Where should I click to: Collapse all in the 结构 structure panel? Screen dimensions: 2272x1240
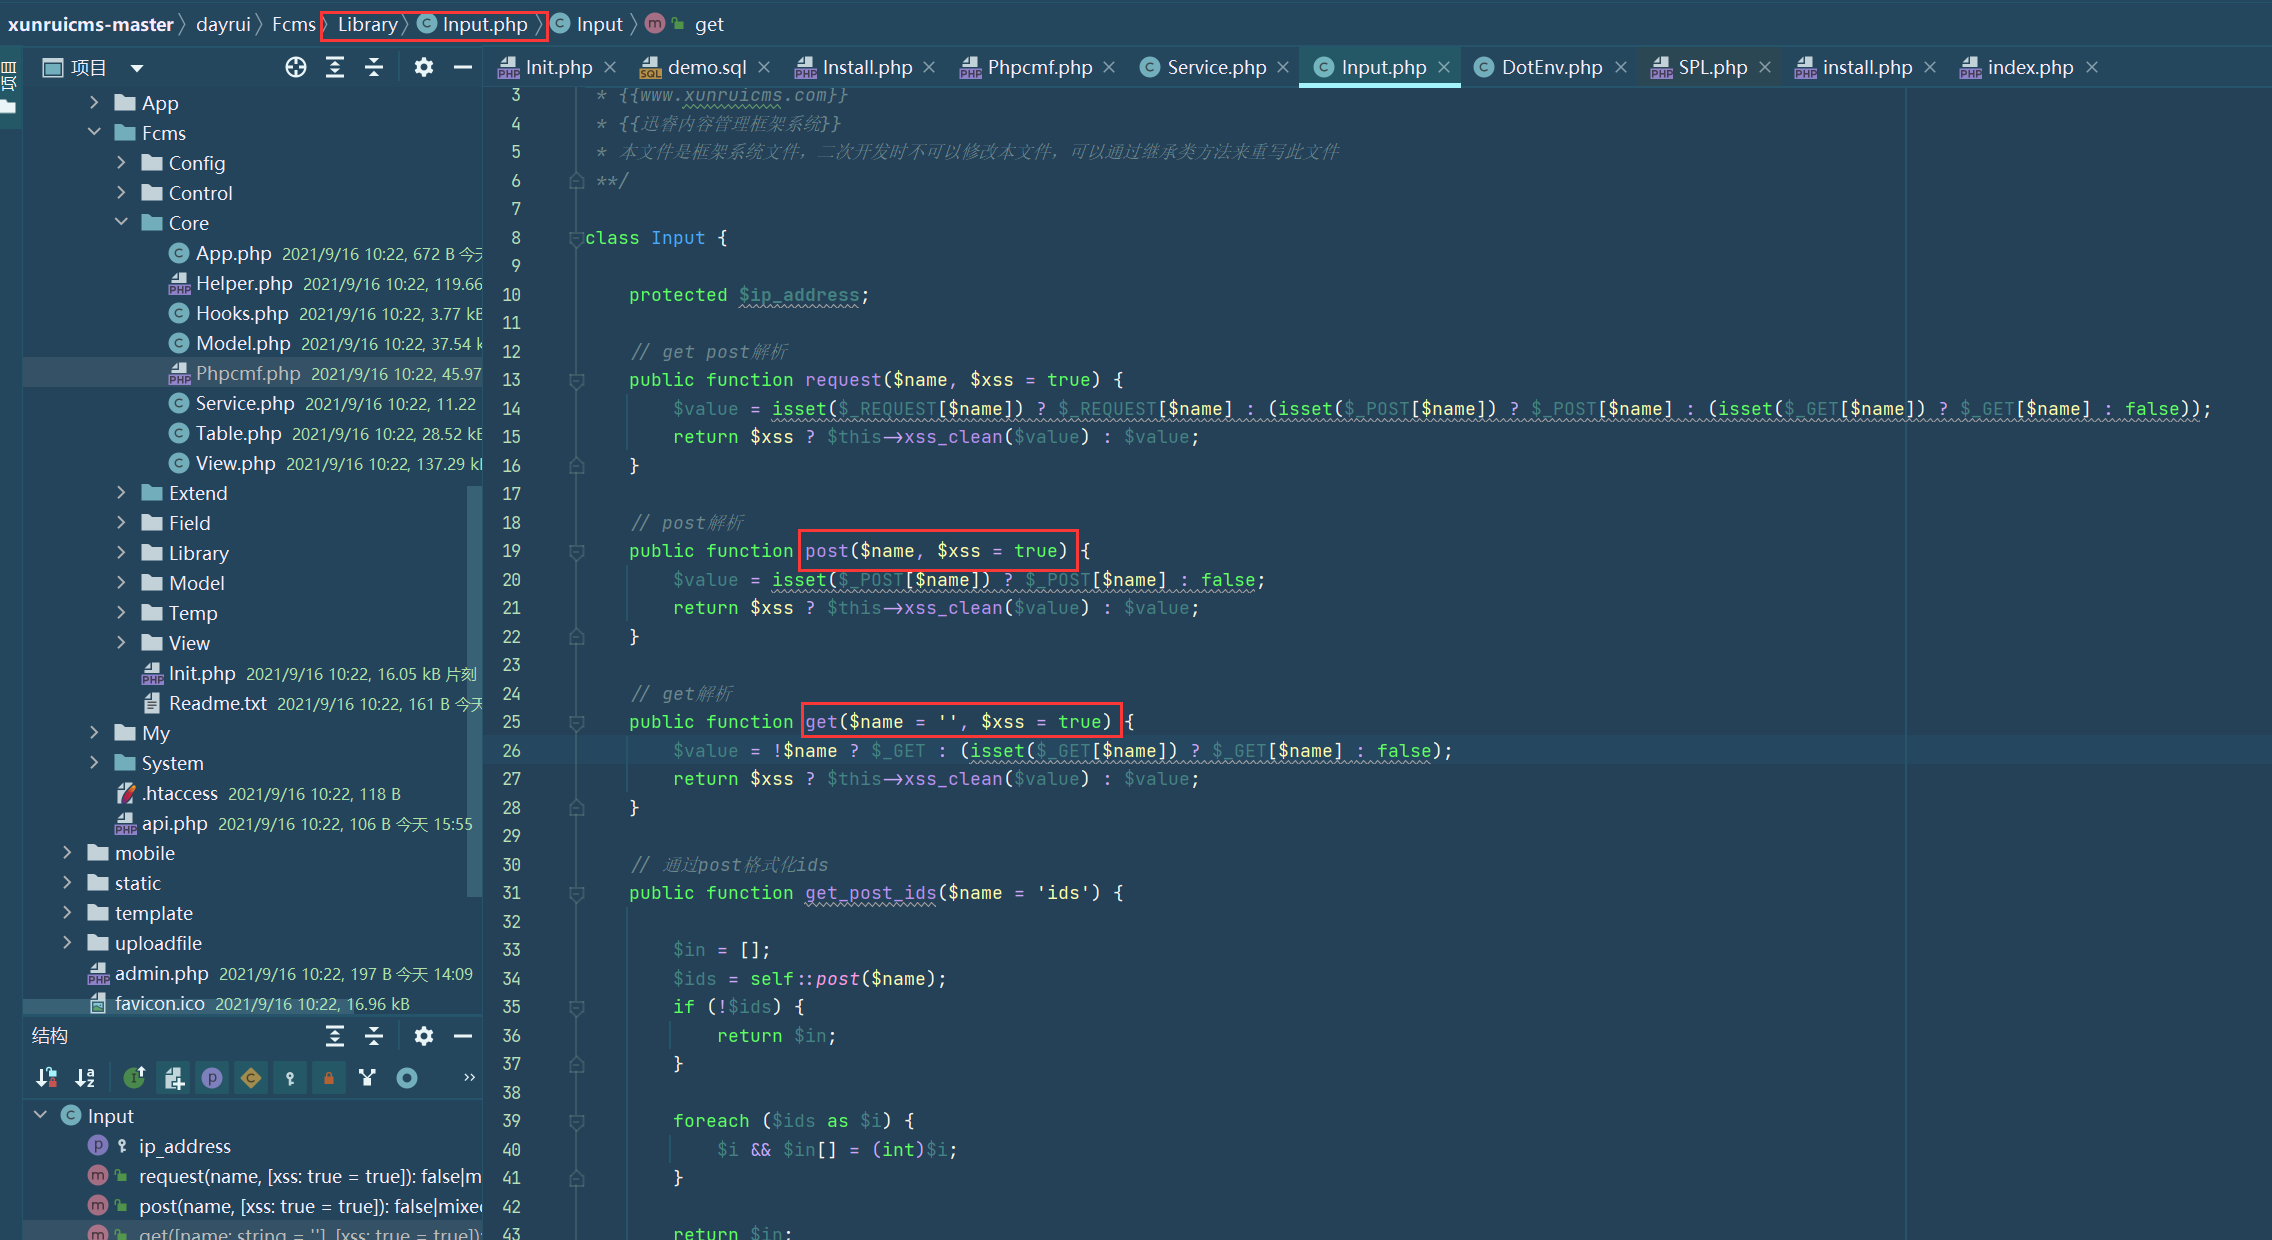(x=374, y=1036)
